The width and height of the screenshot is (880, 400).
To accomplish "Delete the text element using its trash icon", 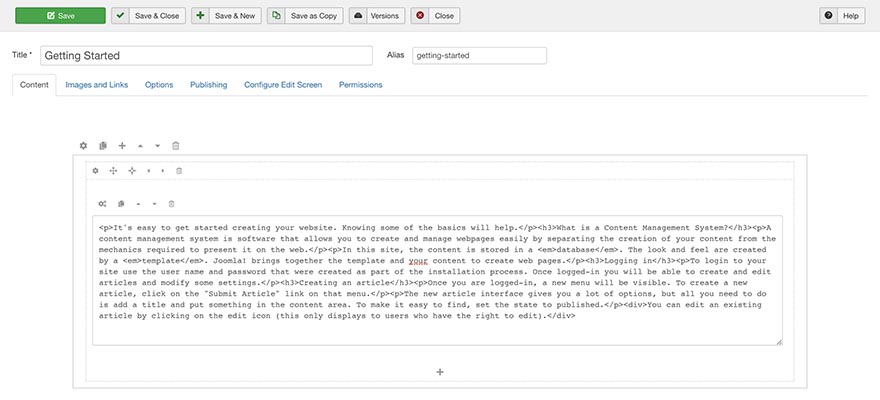I will (x=172, y=204).
